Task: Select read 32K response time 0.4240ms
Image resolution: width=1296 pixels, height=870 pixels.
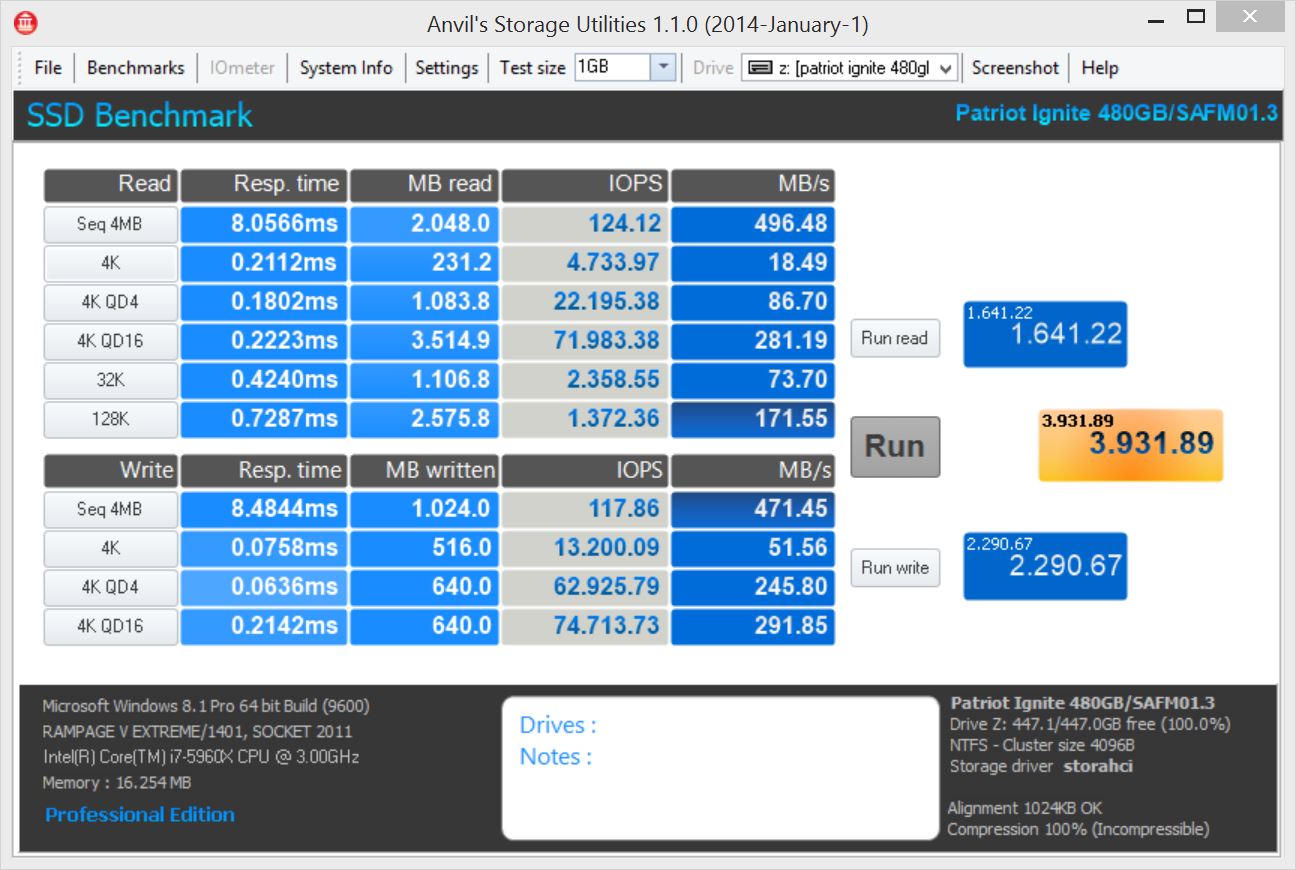Action: pos(264,380)
